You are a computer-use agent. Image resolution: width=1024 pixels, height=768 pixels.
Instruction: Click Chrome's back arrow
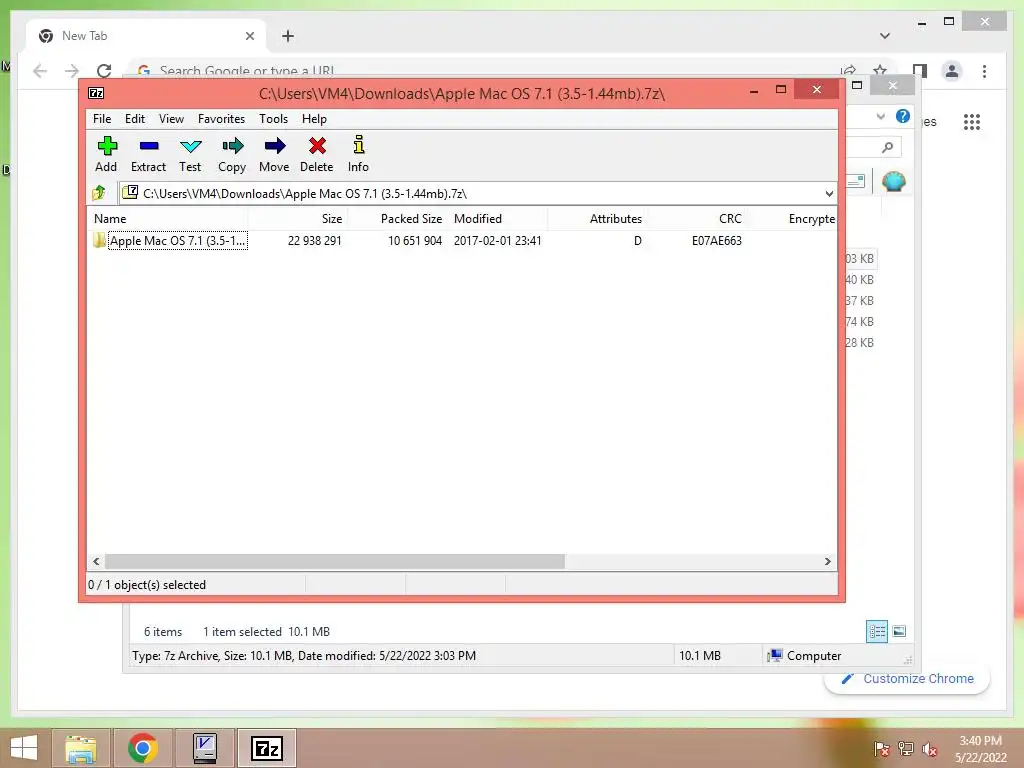40,71
